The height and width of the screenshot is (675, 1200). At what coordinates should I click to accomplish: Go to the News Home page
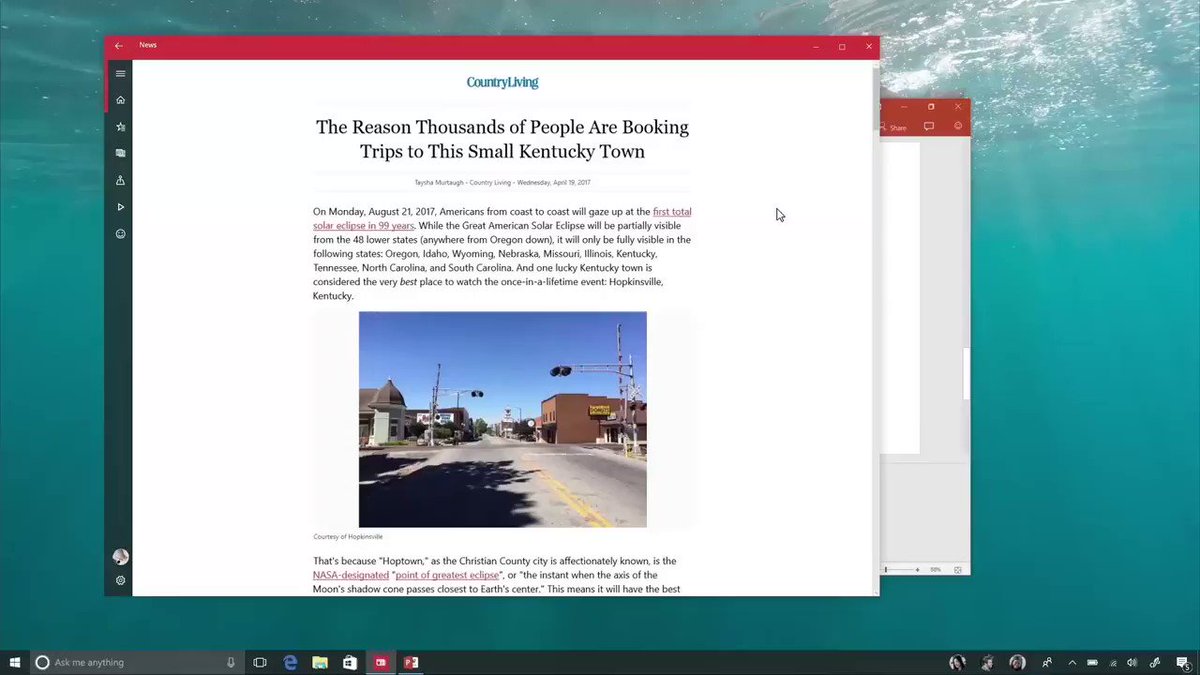[x=120, y=100]
